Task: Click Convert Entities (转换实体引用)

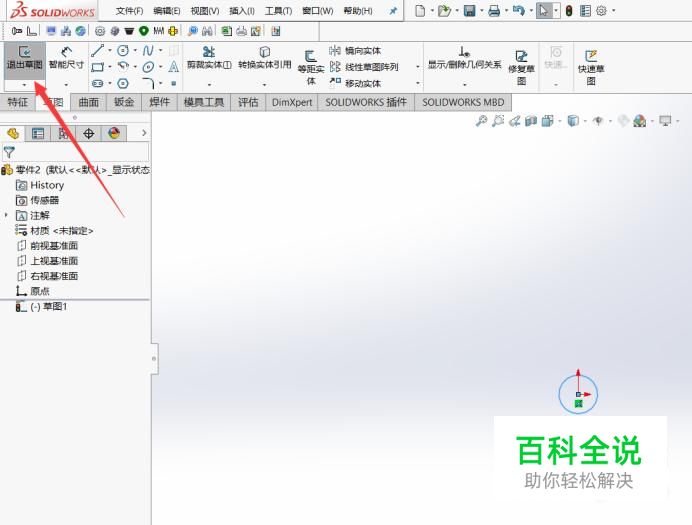Action: click(264, 58)
